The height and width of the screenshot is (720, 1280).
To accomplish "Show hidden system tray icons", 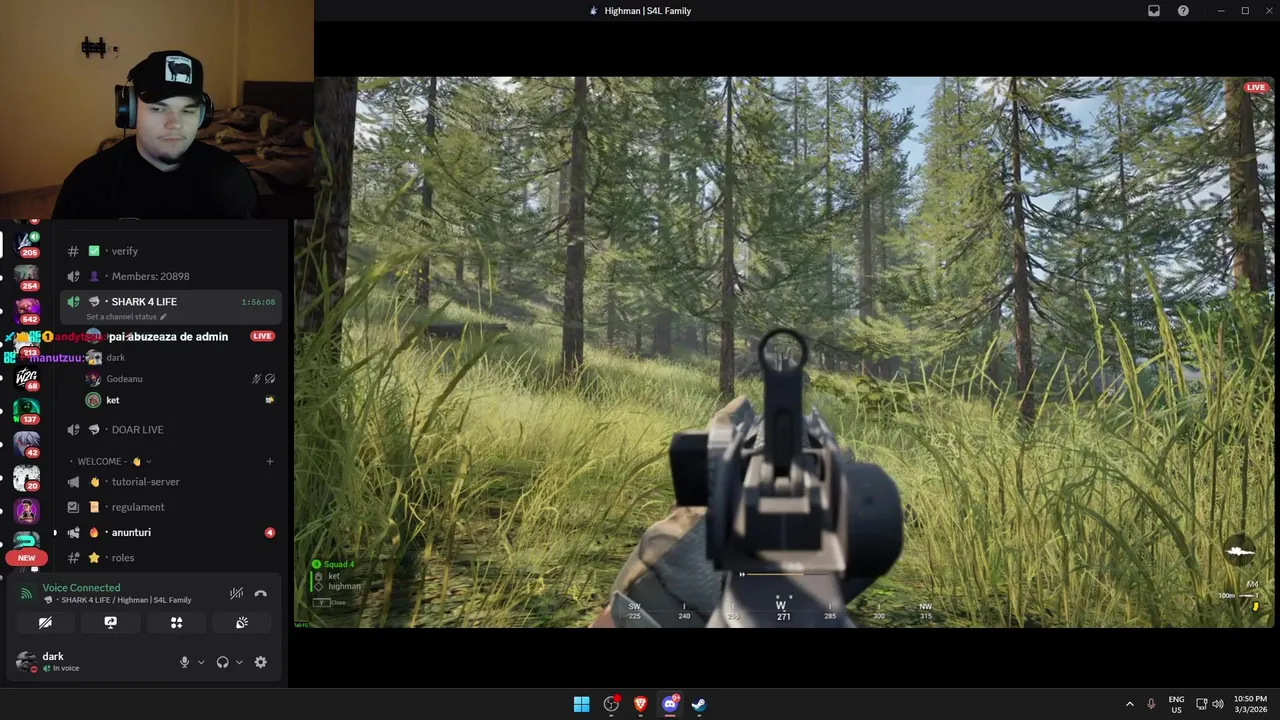I will point(1130,704).
